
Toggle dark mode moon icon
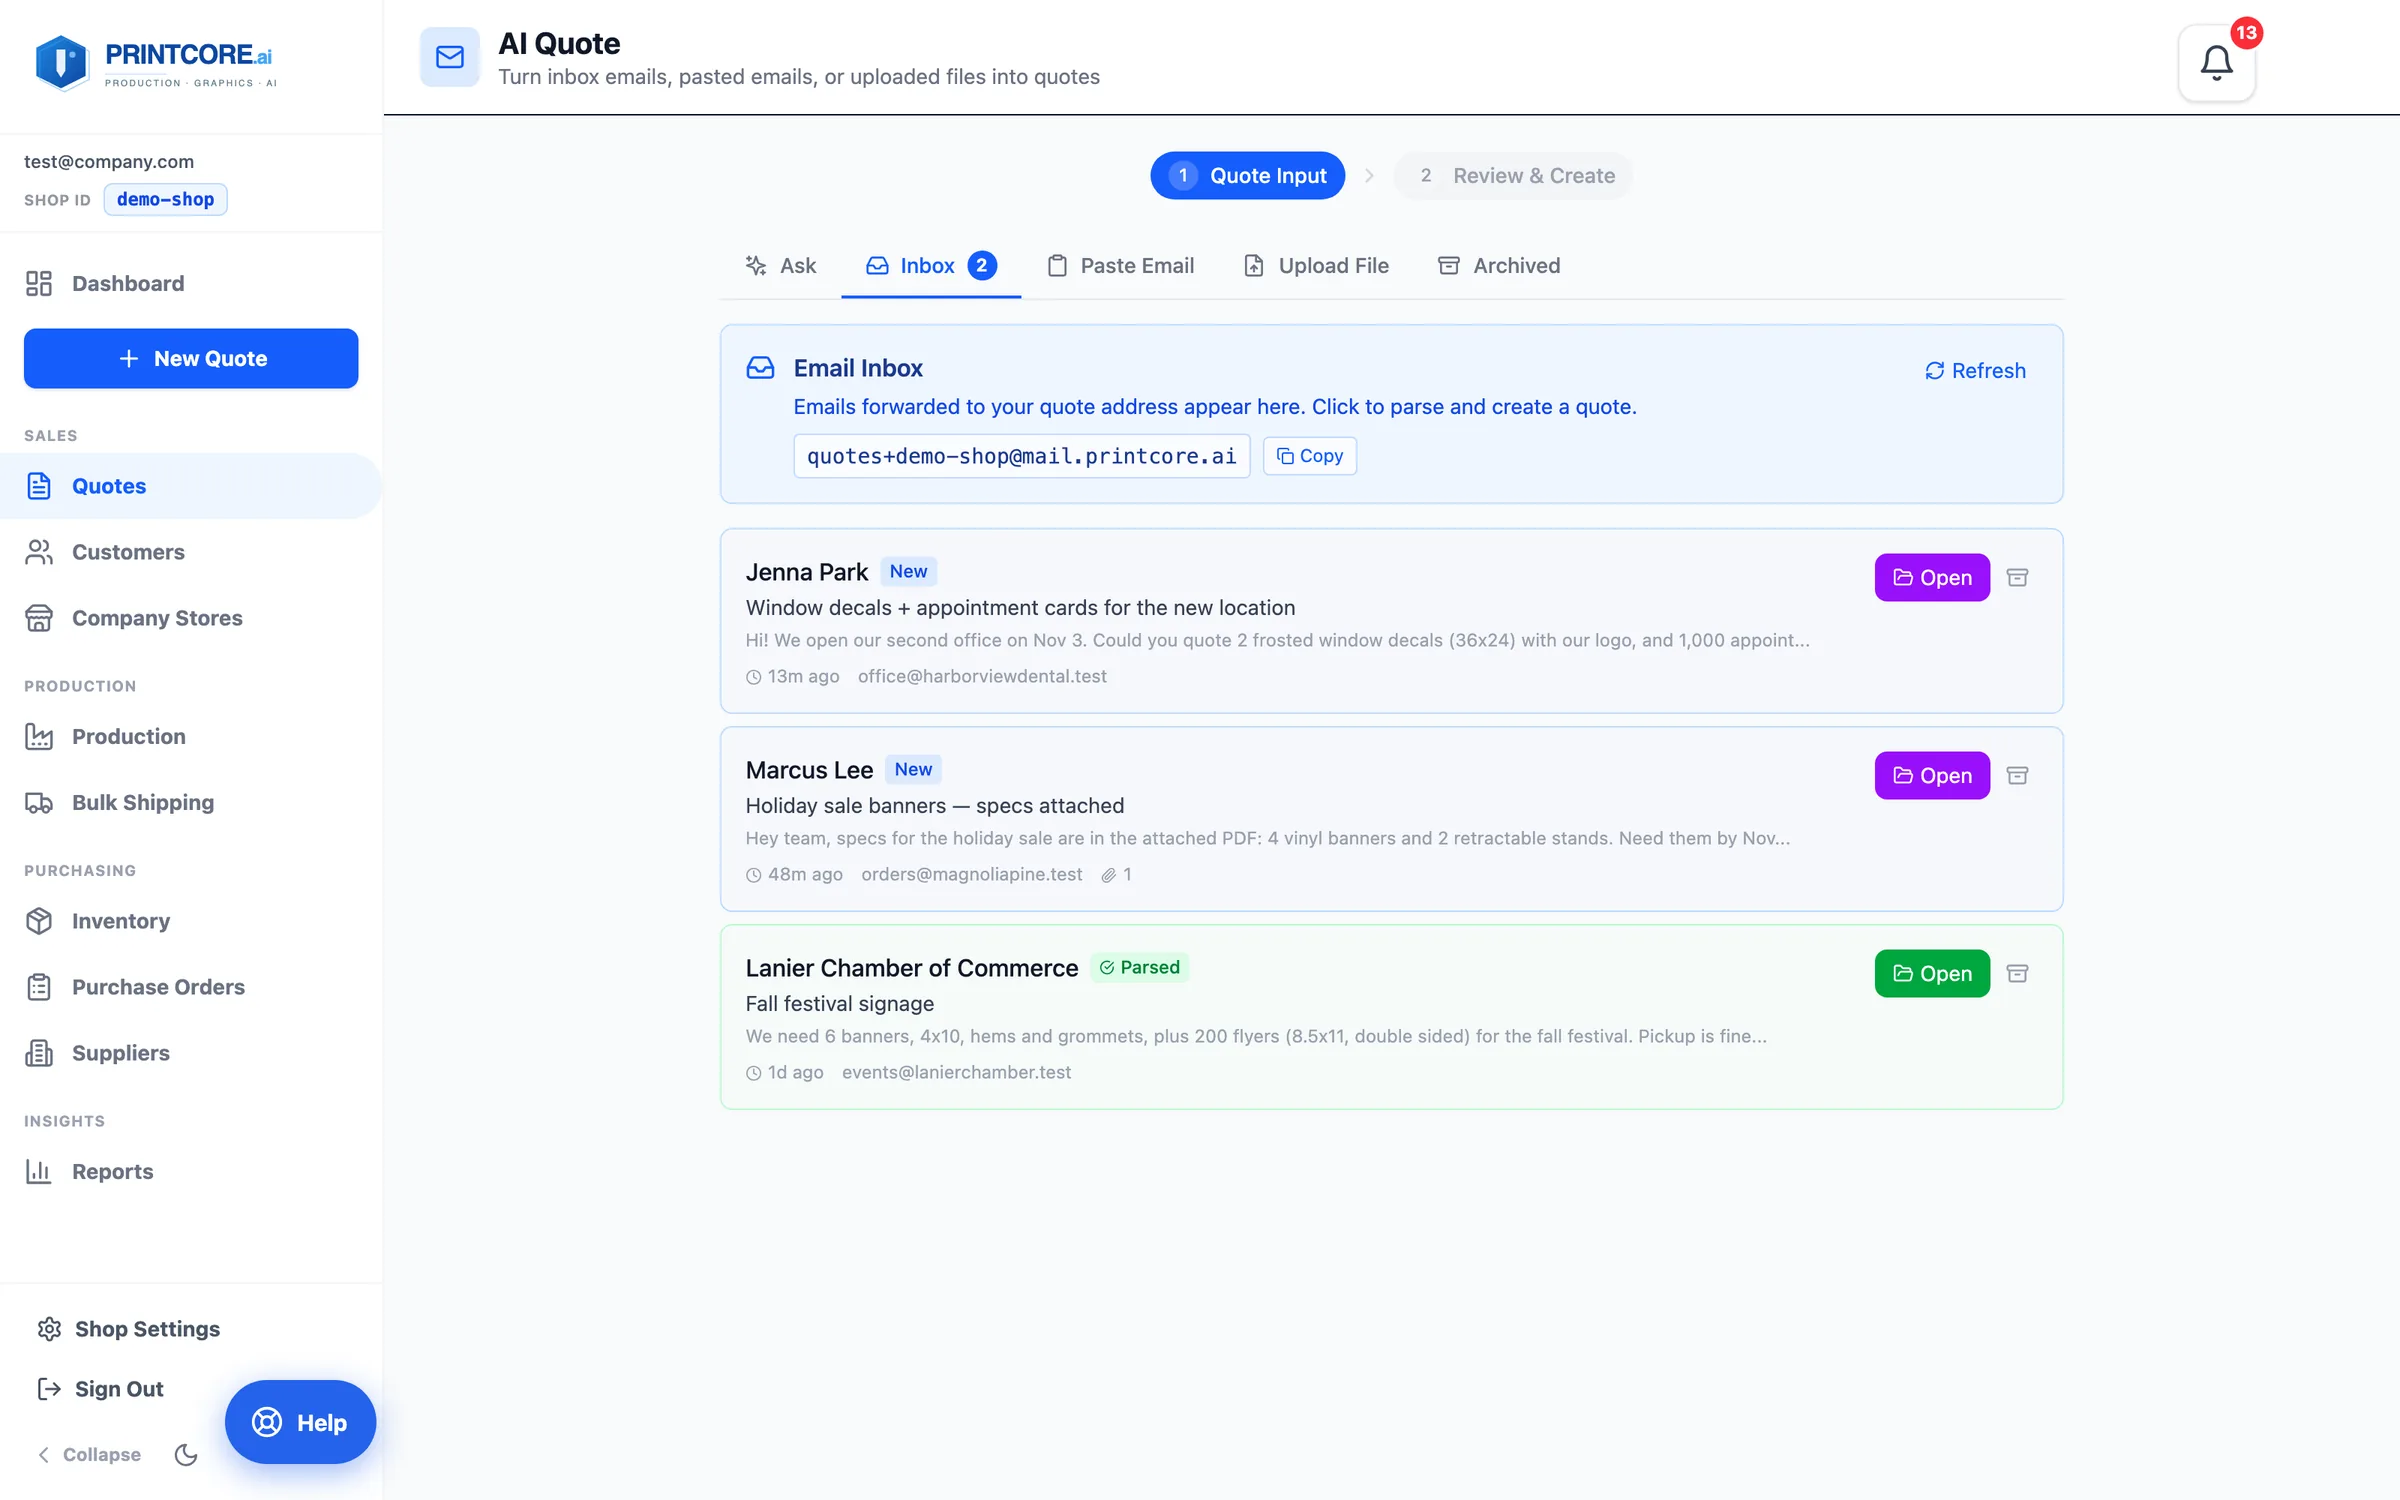186,1454
